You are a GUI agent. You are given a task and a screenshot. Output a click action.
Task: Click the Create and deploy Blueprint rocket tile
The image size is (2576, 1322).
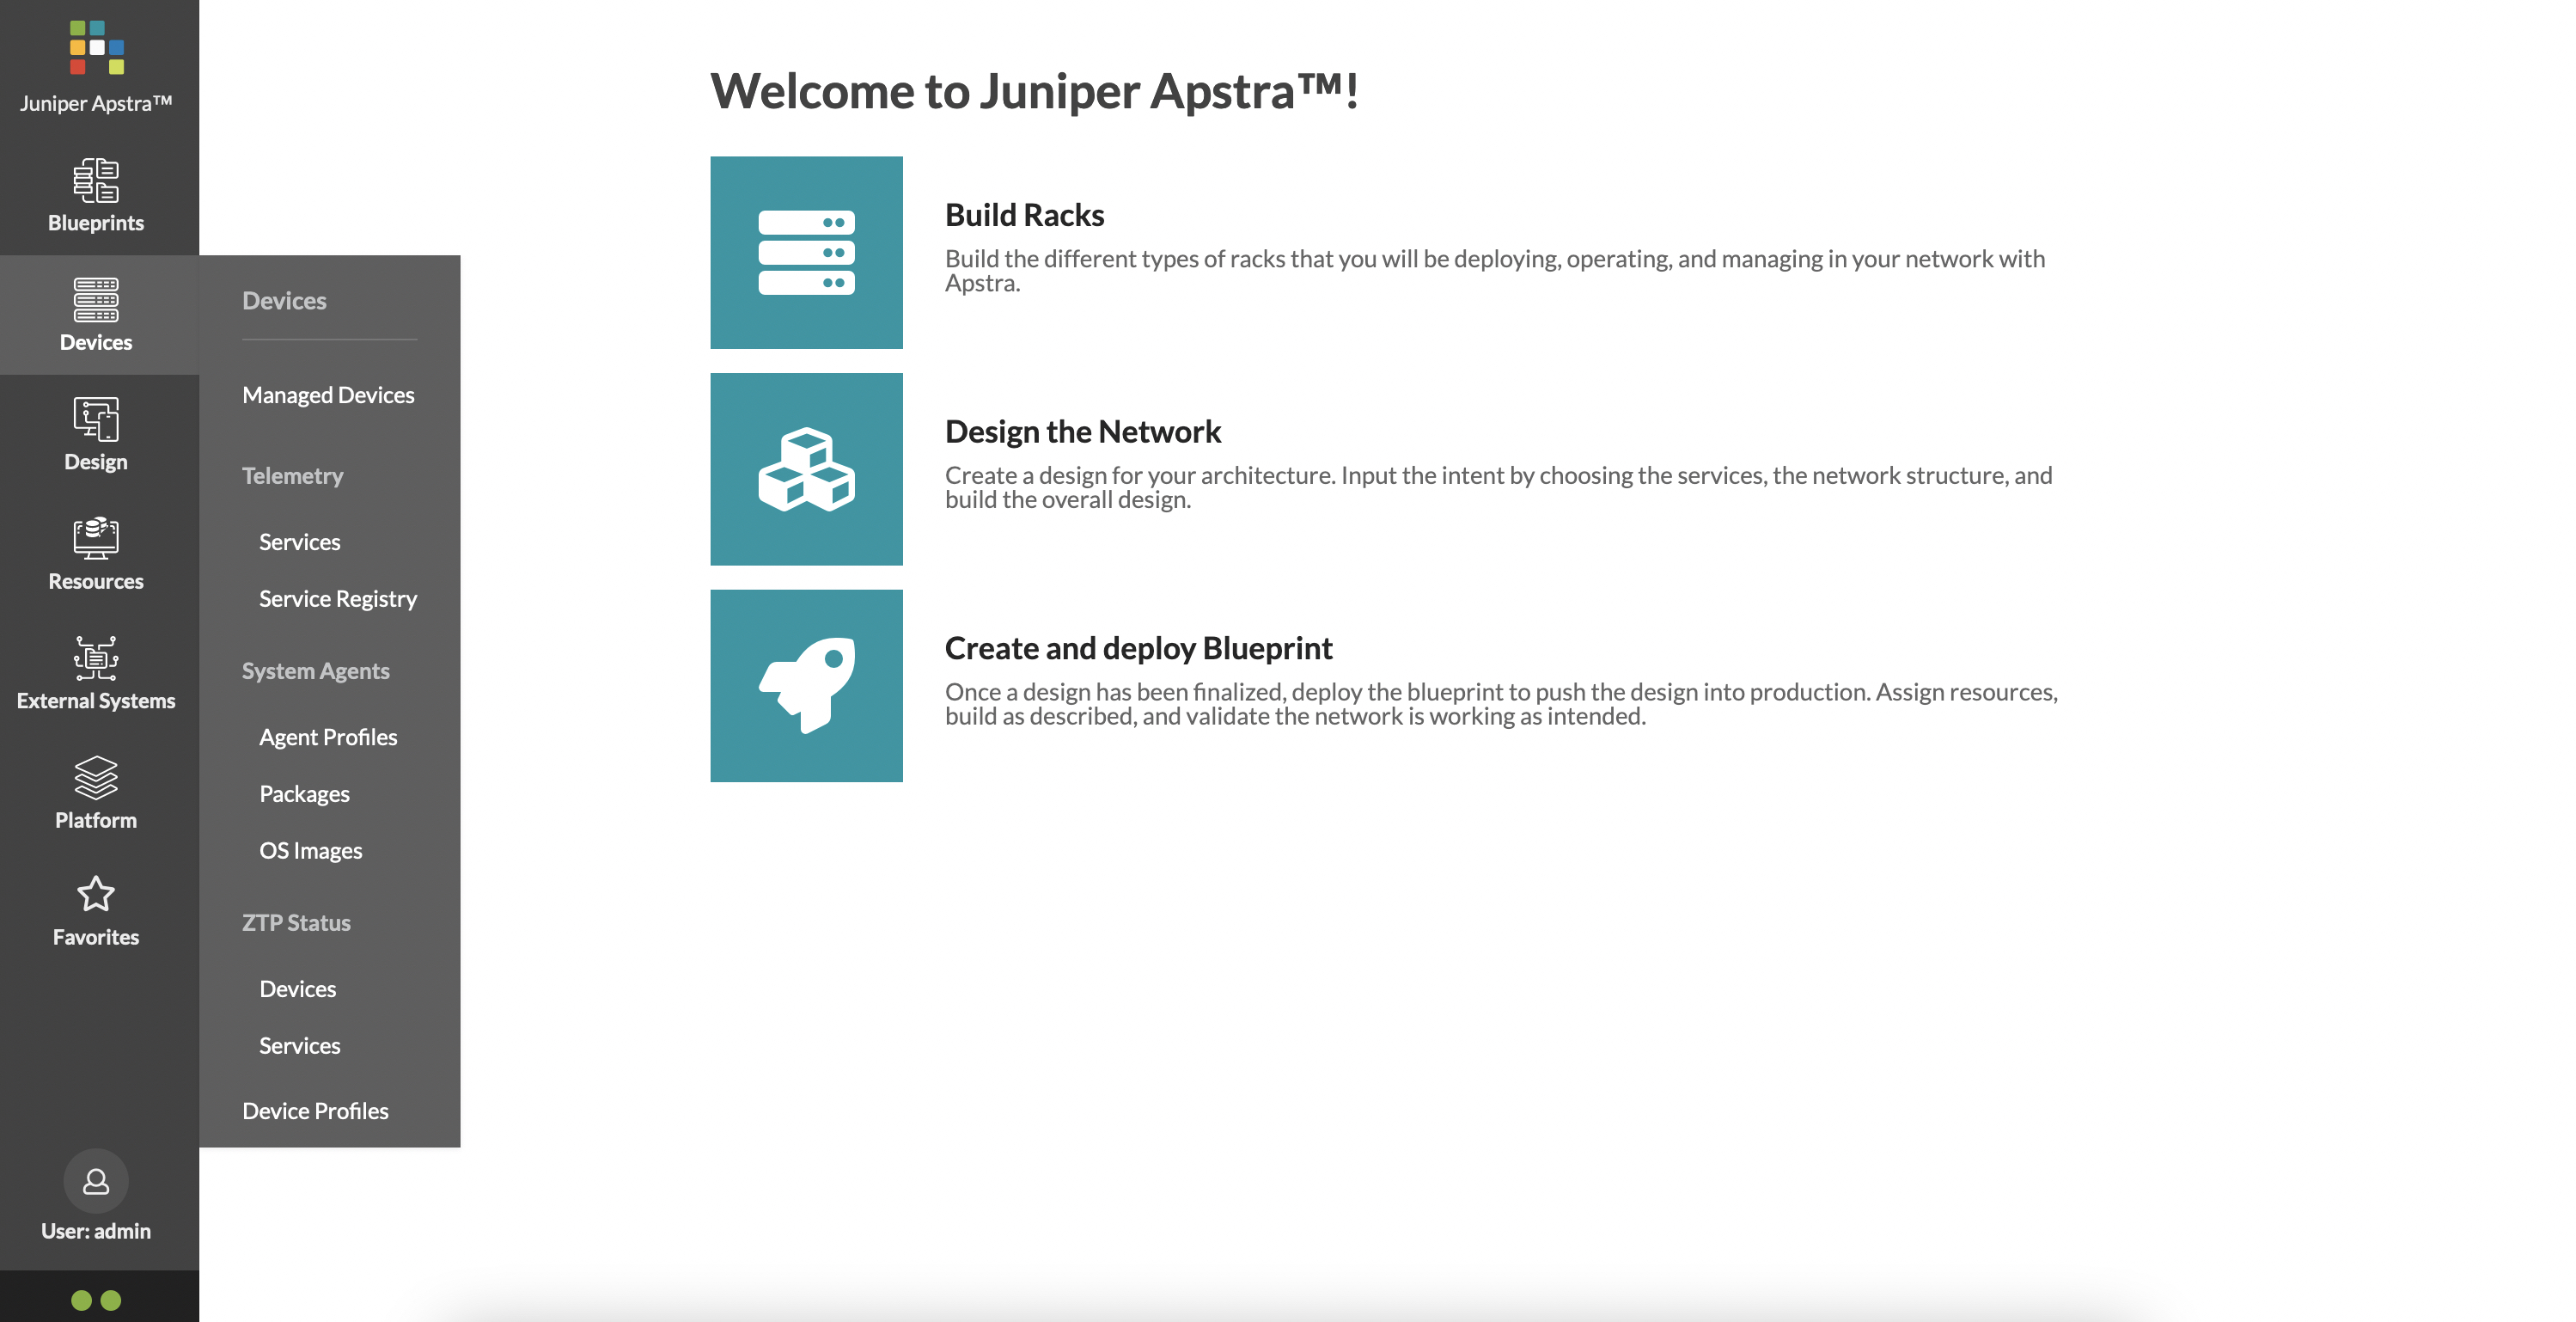(x=806, y=686)
